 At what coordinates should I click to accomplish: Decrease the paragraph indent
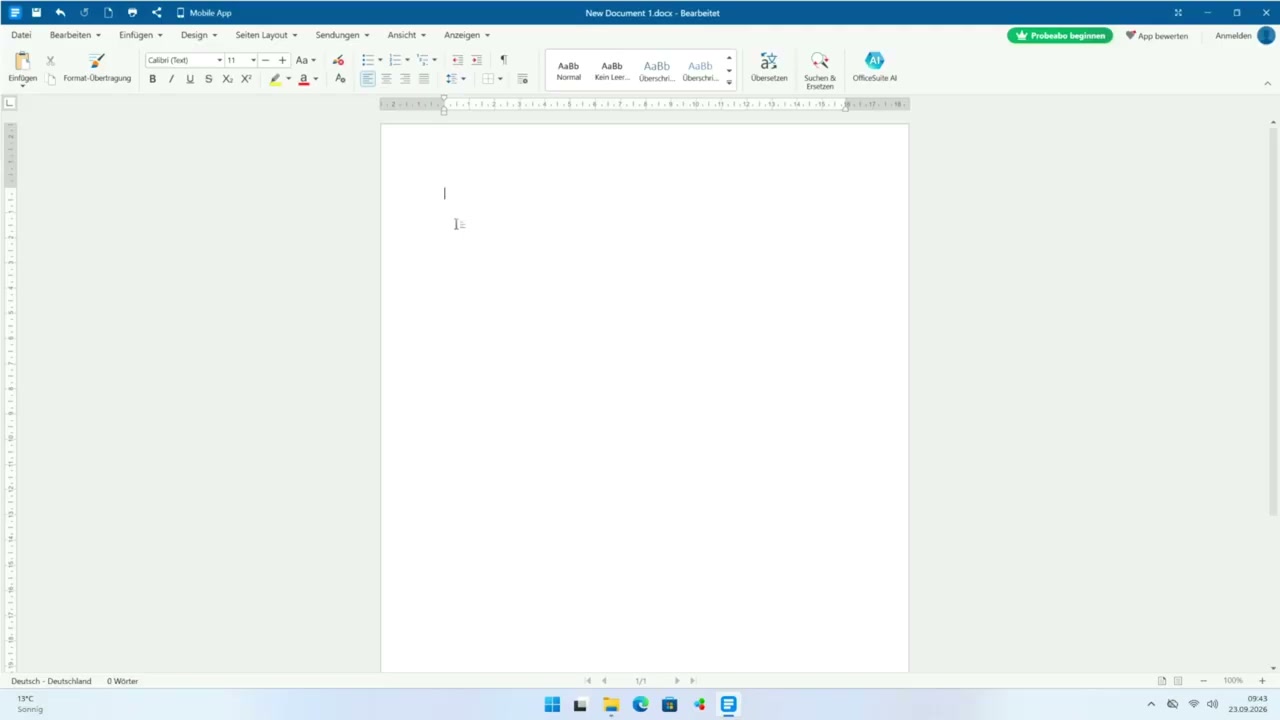click(458, 60)
